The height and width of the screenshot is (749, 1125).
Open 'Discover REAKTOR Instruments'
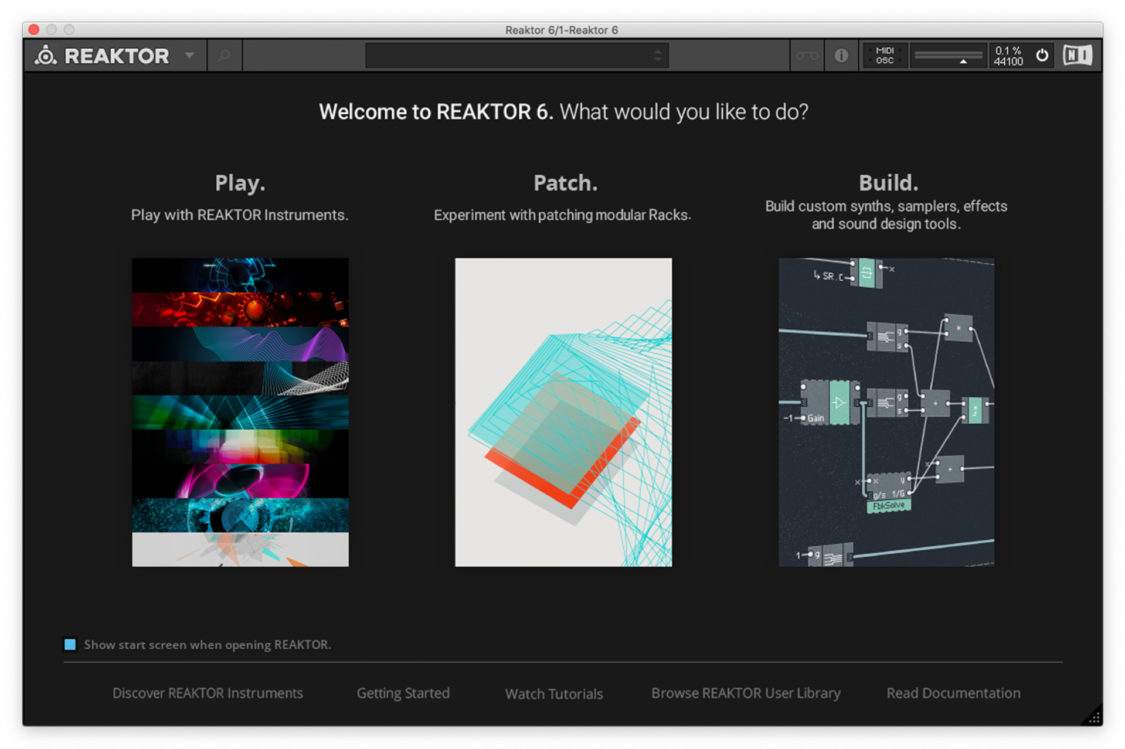pos(207,693)
